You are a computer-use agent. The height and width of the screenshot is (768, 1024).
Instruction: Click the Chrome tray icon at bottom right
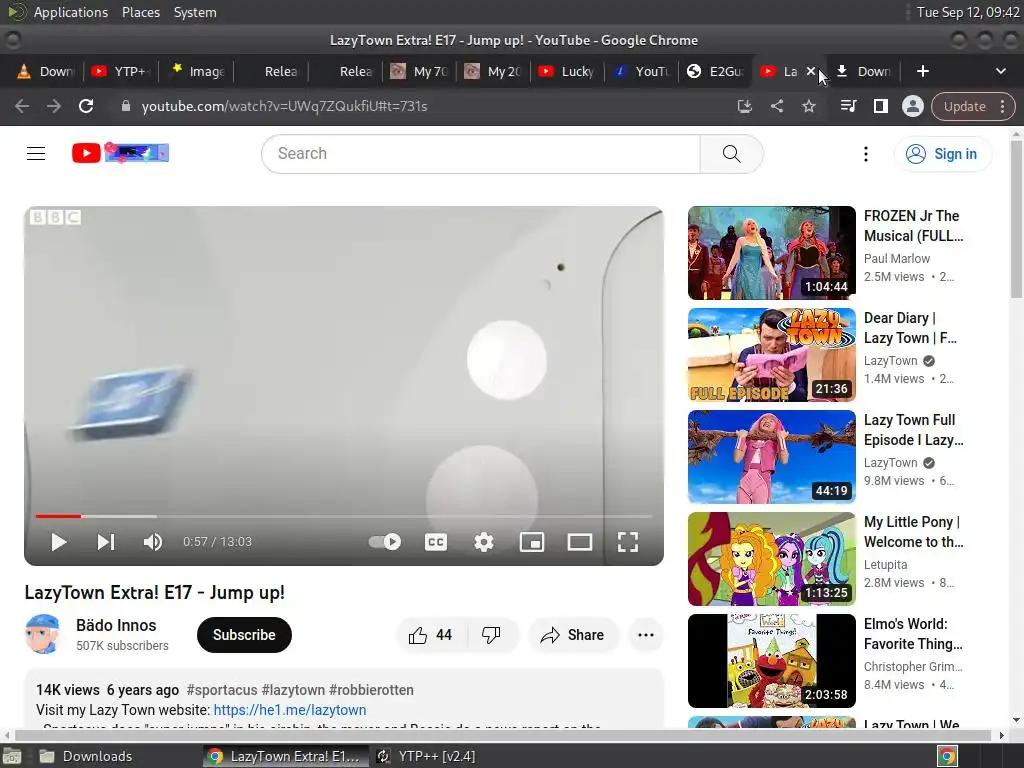coord(947,756)
